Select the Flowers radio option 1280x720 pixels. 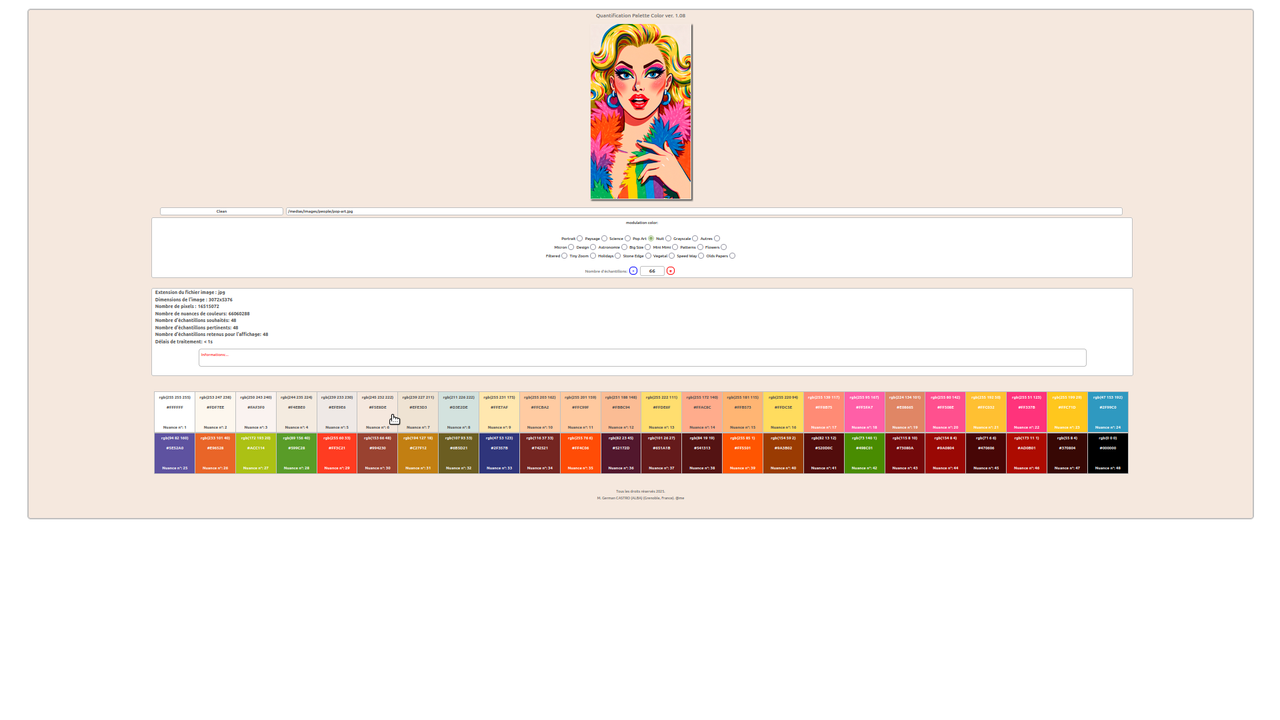[x=724, y=247]
